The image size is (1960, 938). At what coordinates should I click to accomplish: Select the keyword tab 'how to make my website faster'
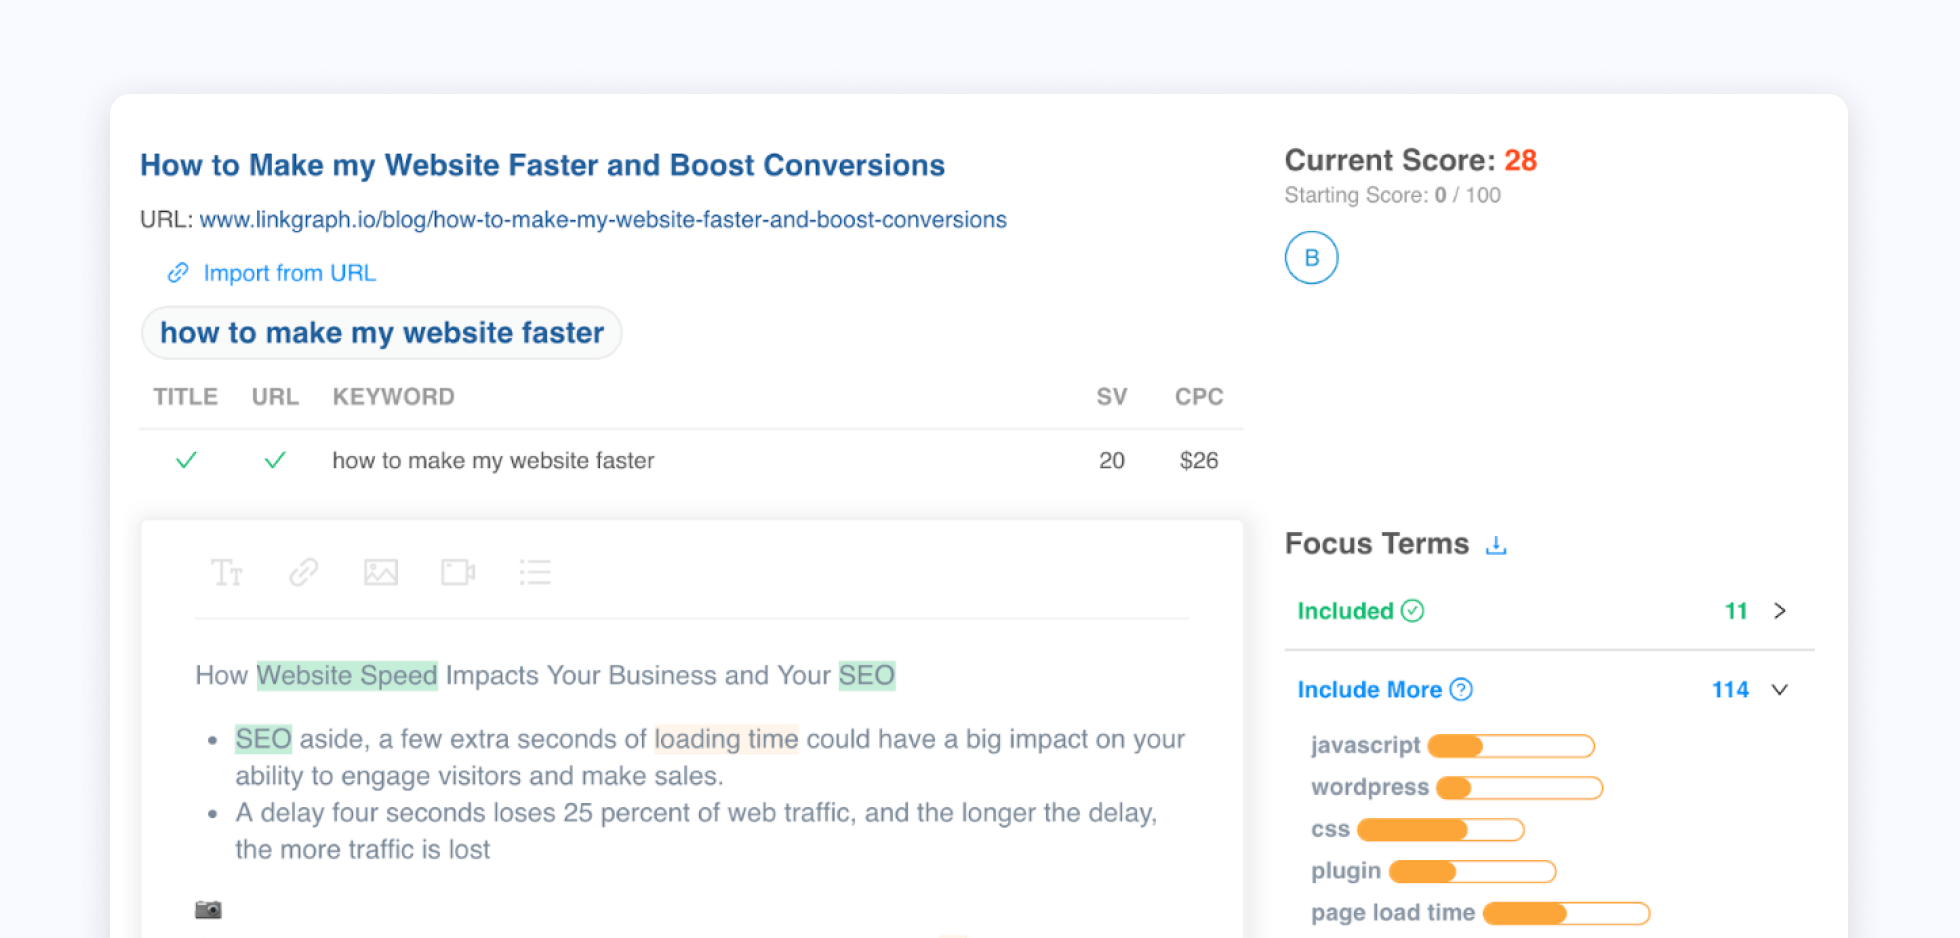(x=382, y=333)
